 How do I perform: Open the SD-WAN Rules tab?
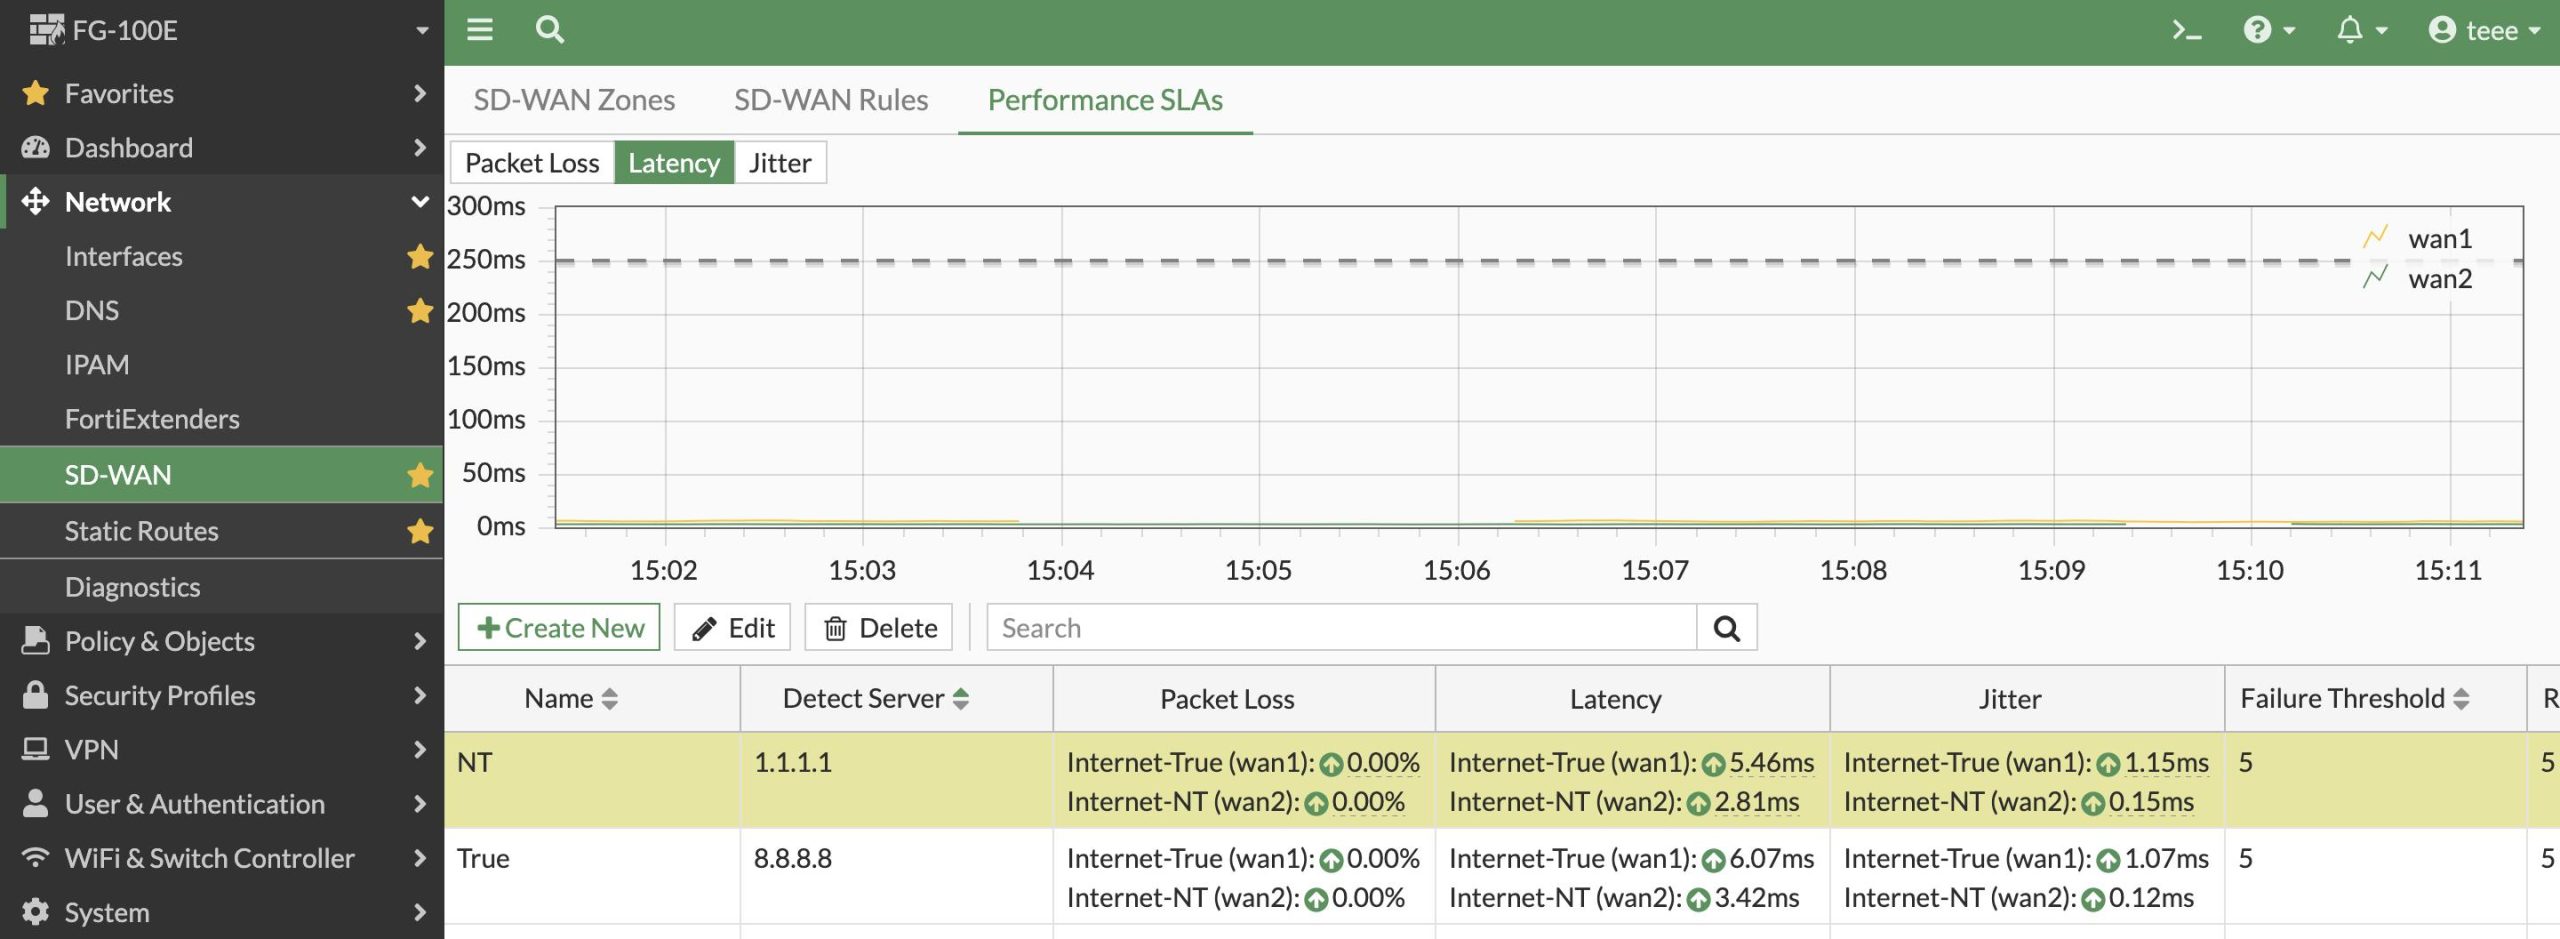(831, 100)
